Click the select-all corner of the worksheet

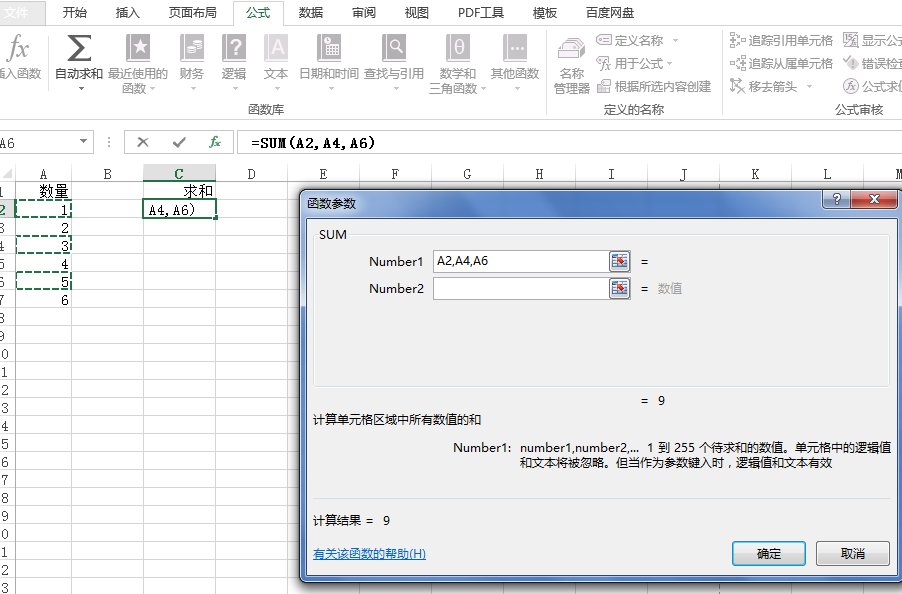coord(7,174)
